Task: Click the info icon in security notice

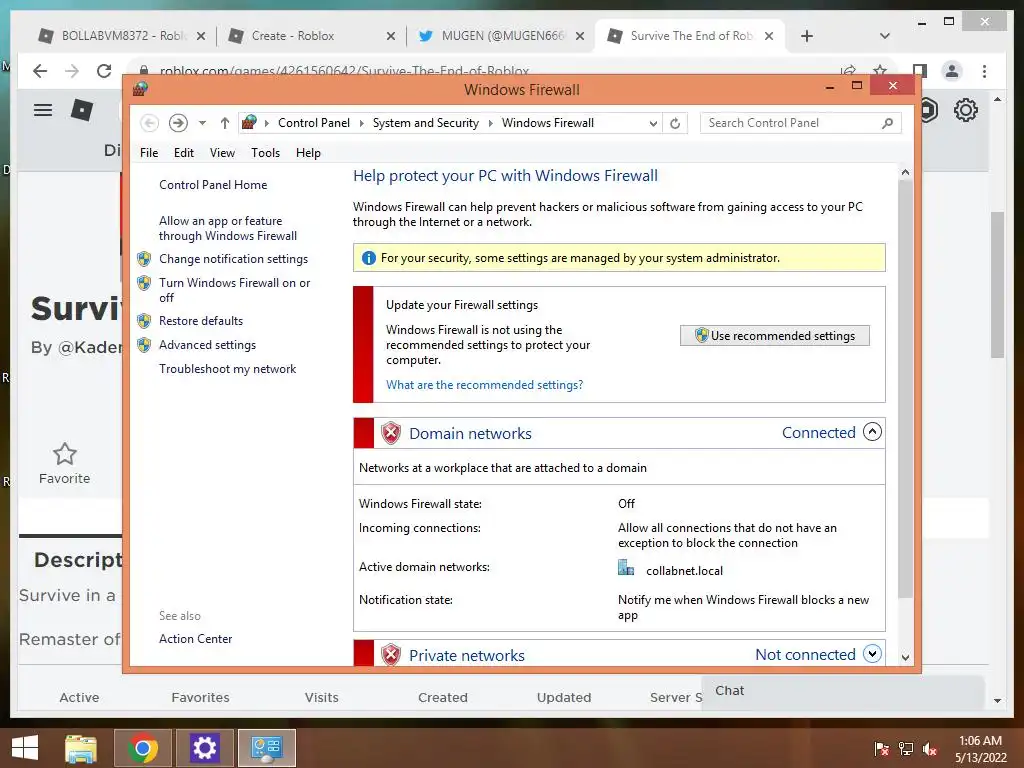Action: pos(368,258)
